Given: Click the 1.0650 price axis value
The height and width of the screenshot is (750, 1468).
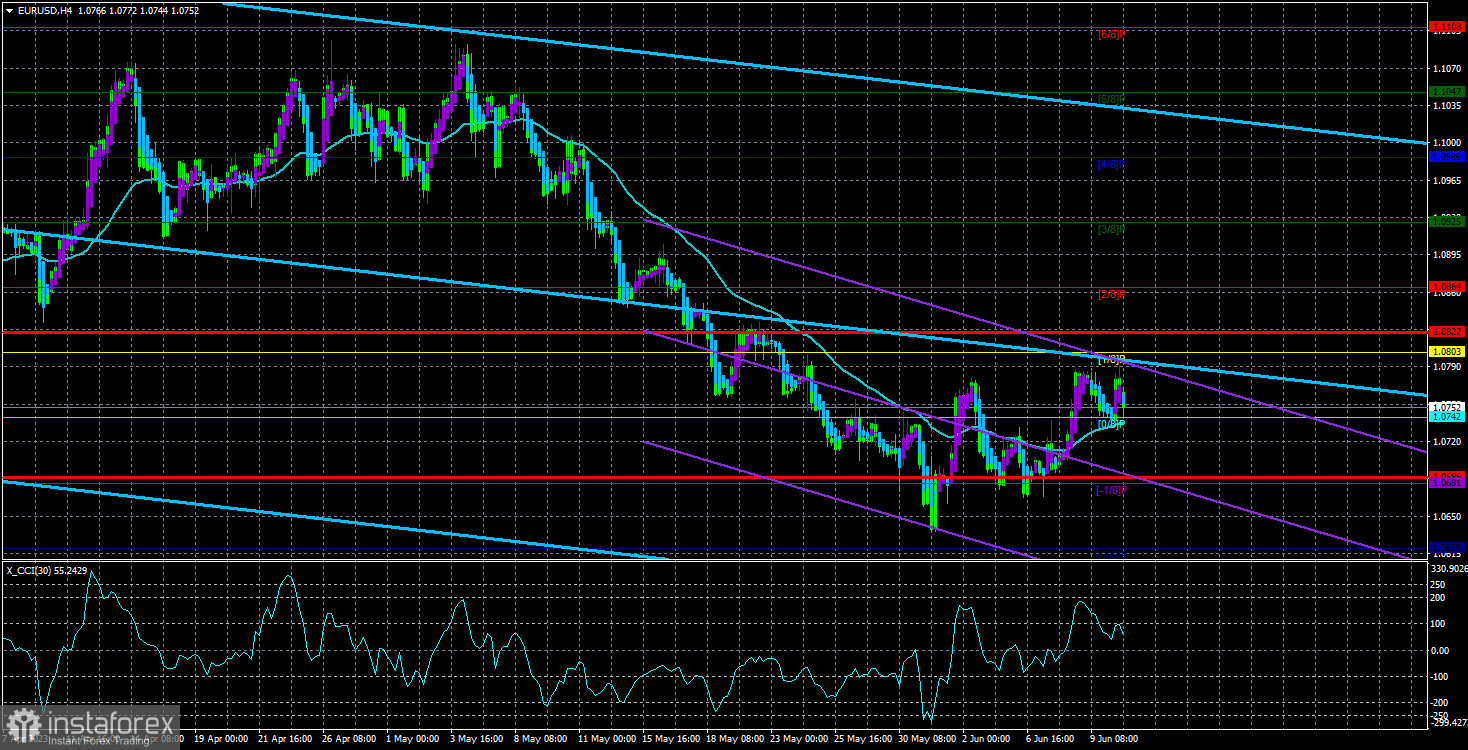Looking at the screenshot, I should (1447, 516).
